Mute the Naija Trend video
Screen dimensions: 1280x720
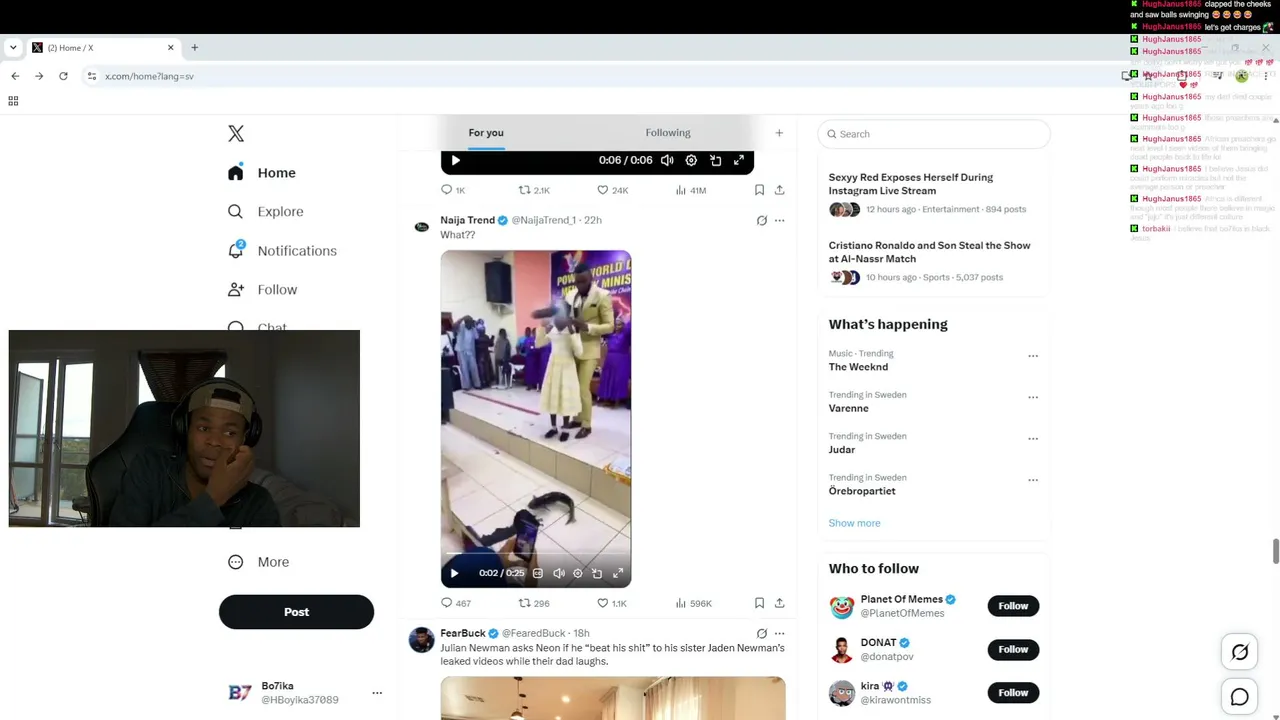tap(558, 573)
